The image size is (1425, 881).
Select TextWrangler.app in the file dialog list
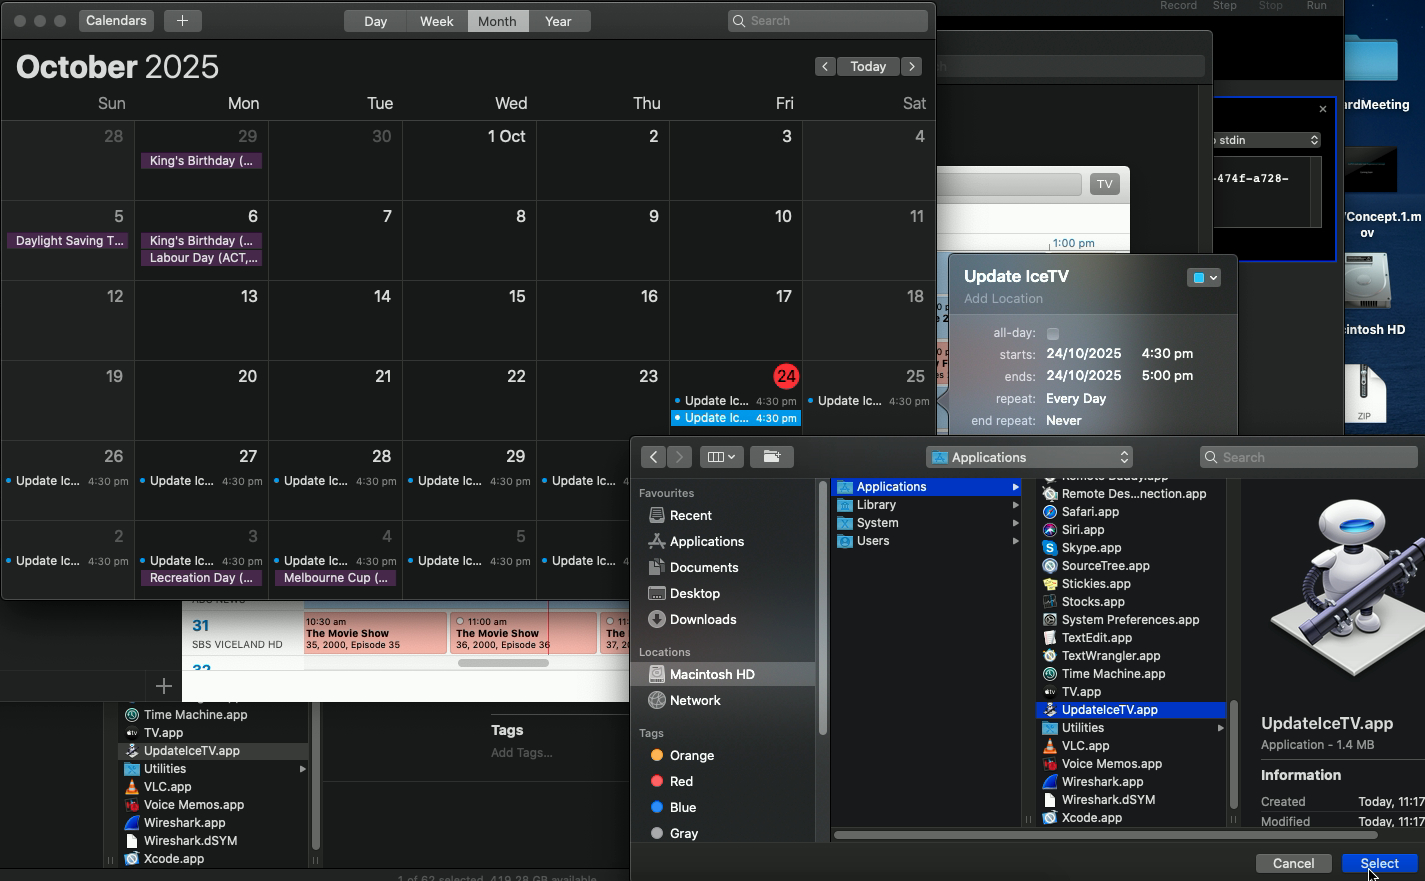coord(1111,656)
